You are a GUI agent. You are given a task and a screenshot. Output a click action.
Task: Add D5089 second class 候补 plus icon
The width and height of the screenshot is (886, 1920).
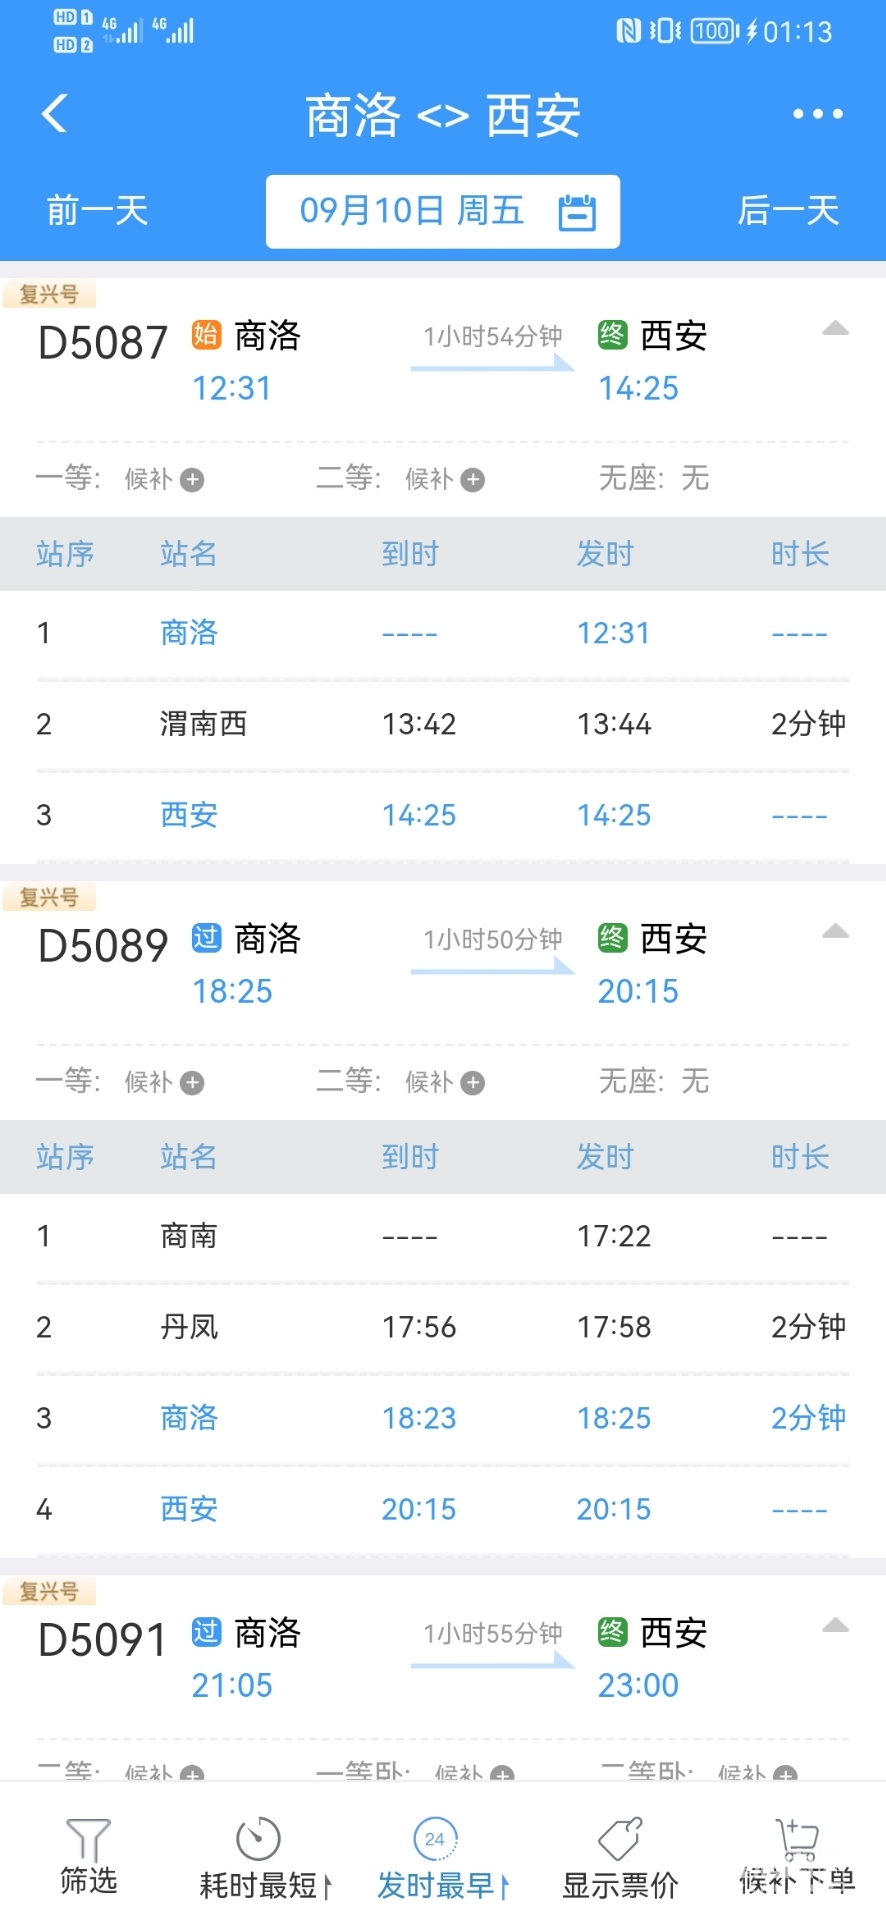click(473, 1083)
